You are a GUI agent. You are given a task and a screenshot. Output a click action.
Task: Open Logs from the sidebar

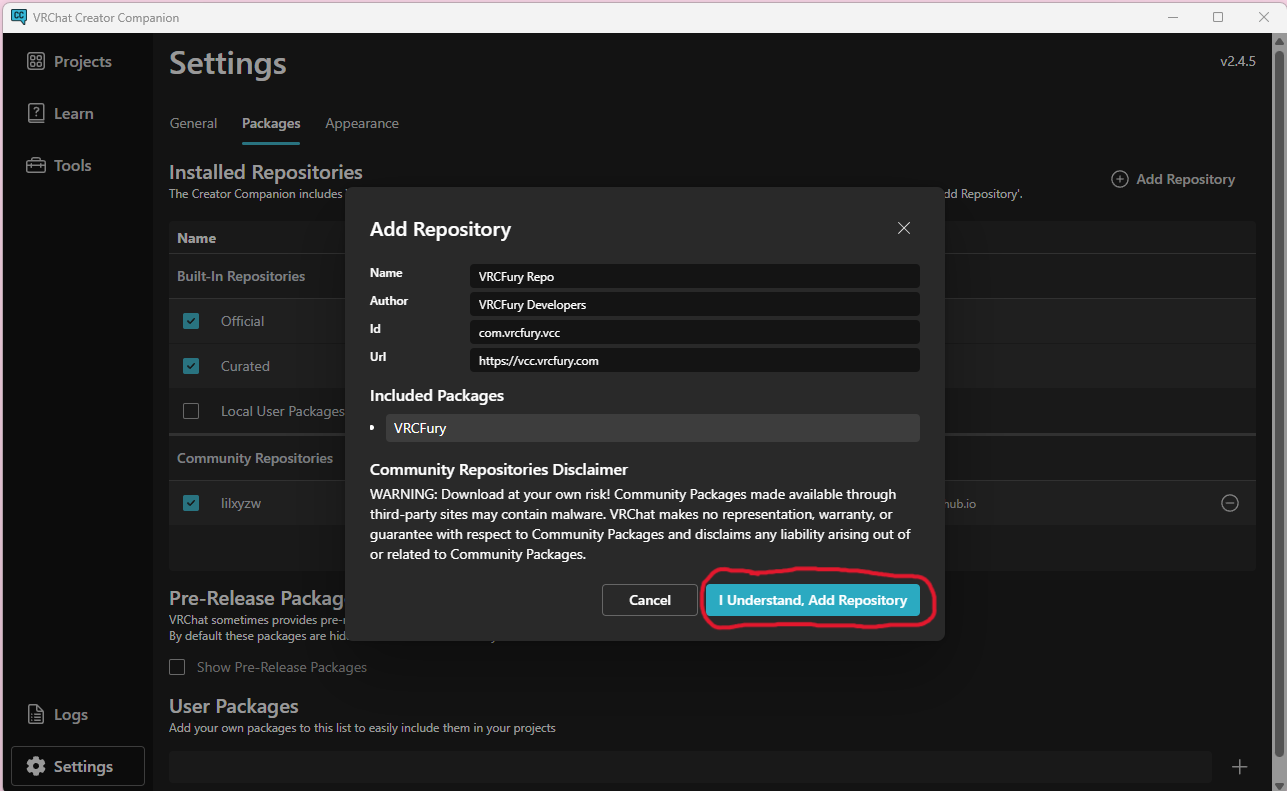pos(57,714)
